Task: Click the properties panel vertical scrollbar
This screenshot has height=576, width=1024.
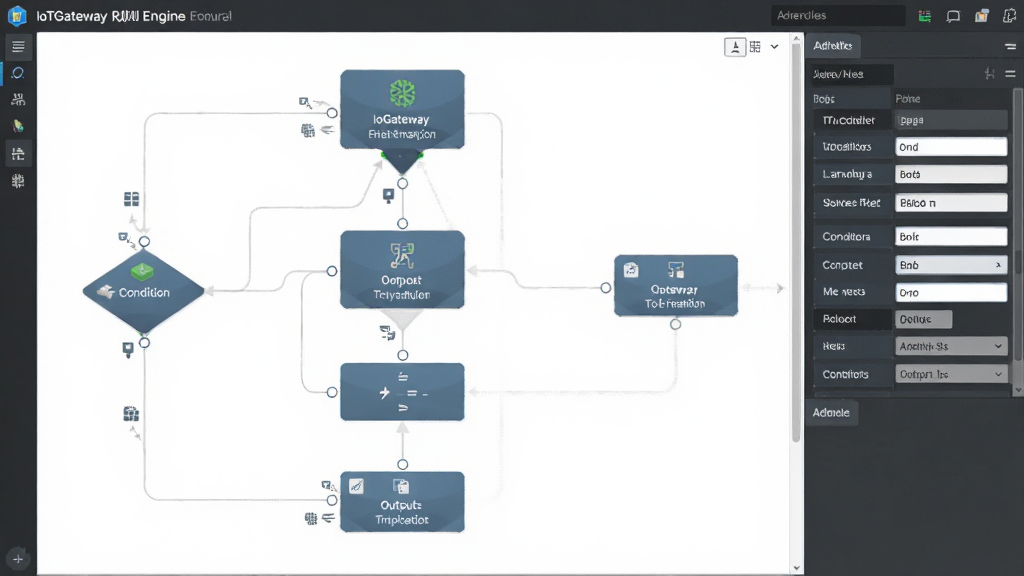Action: (1018, 225)
